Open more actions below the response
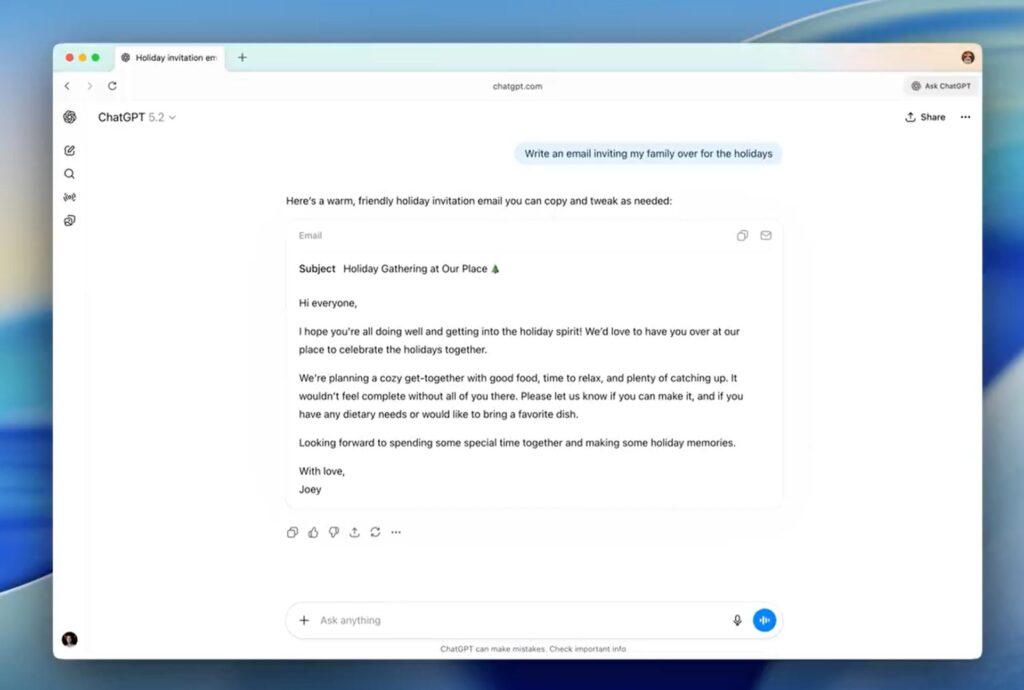The height and width of the screenshot is (690, 1024). click(396, 532)
